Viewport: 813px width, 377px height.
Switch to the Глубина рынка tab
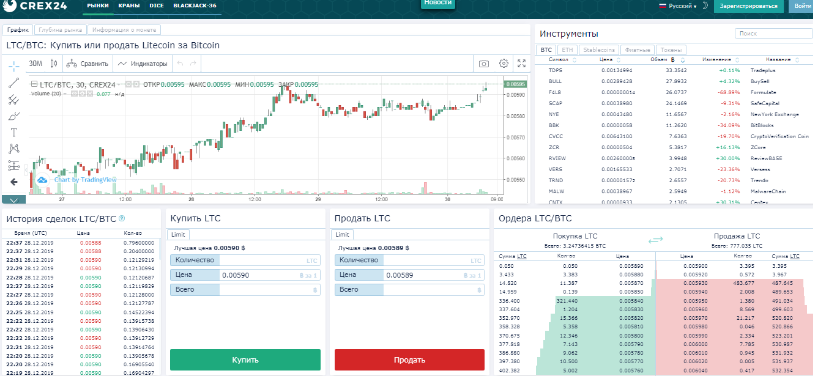point(60,30)
